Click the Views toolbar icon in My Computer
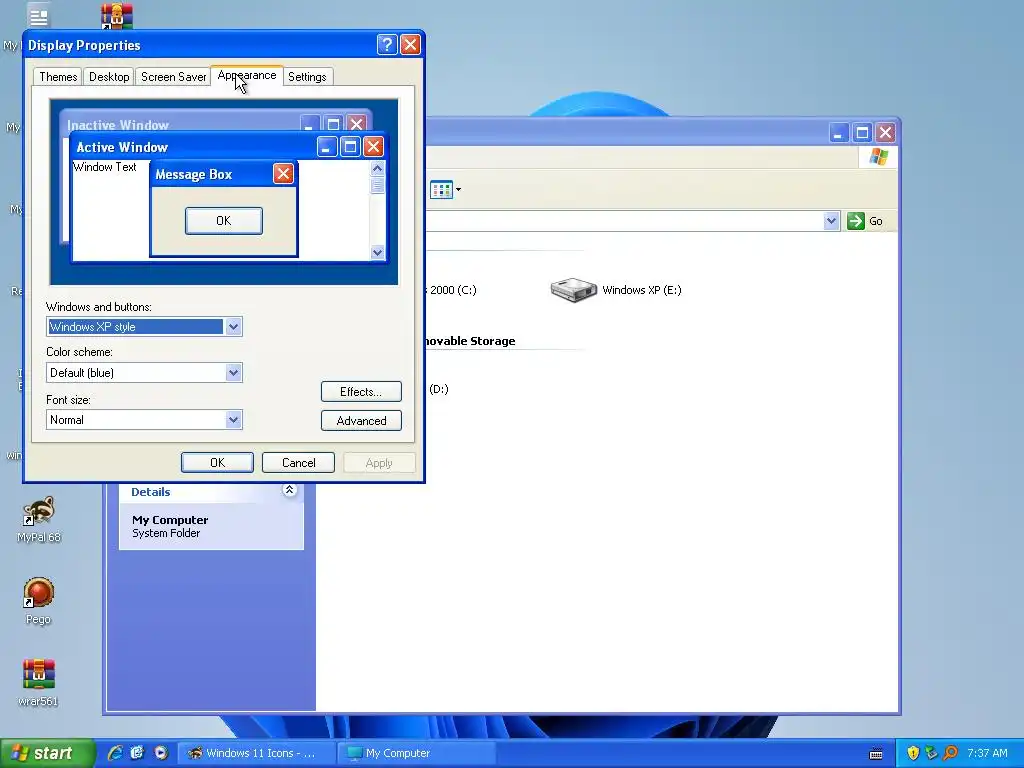1024x768 pixels. click(x=441, y=190)
